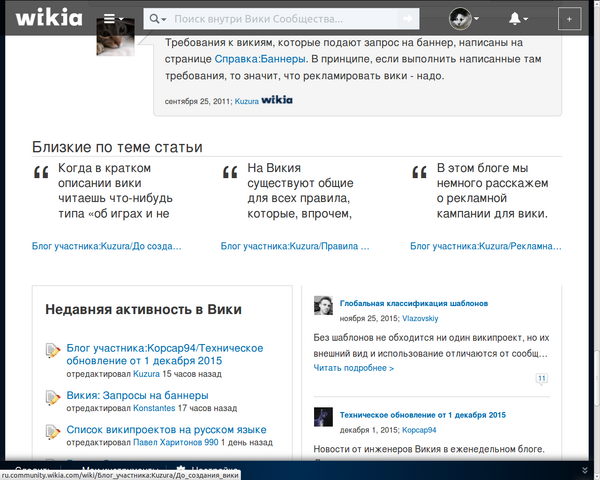The width and height of the screenshot is (600, 480).
Task: Open related article 'В этом блоге мы немного'
Action: [492, 191]
